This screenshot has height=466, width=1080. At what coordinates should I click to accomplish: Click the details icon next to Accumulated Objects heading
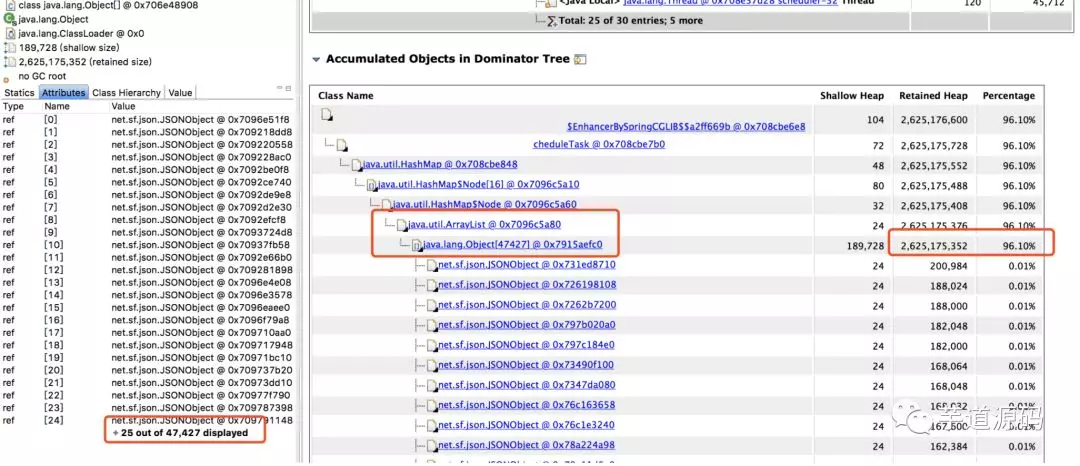[580, 59]
